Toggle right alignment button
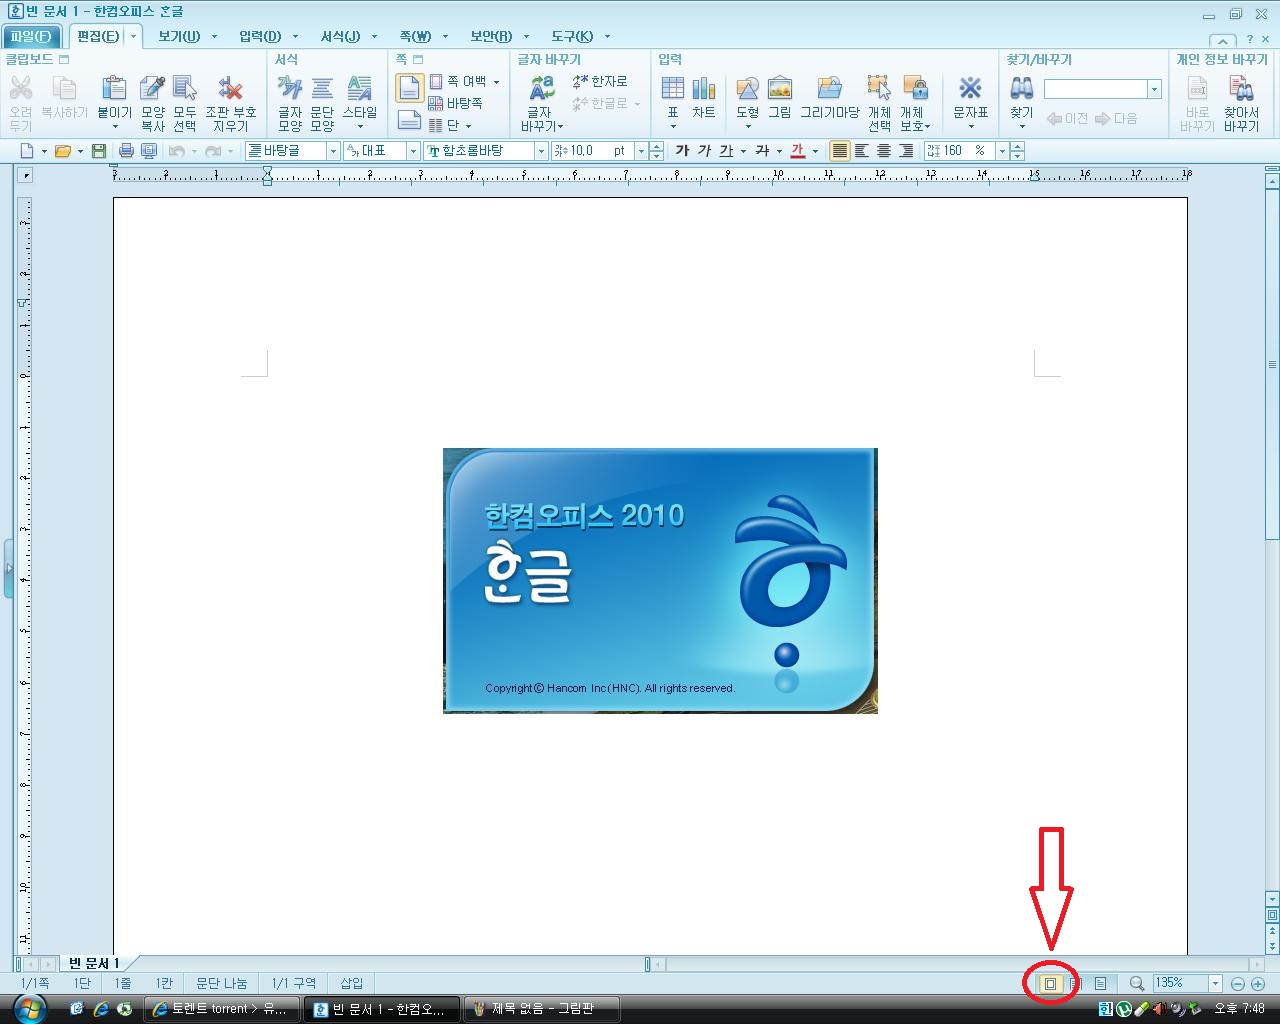This screenshot has width=1280, height=1024. click(x=906, y=151)
